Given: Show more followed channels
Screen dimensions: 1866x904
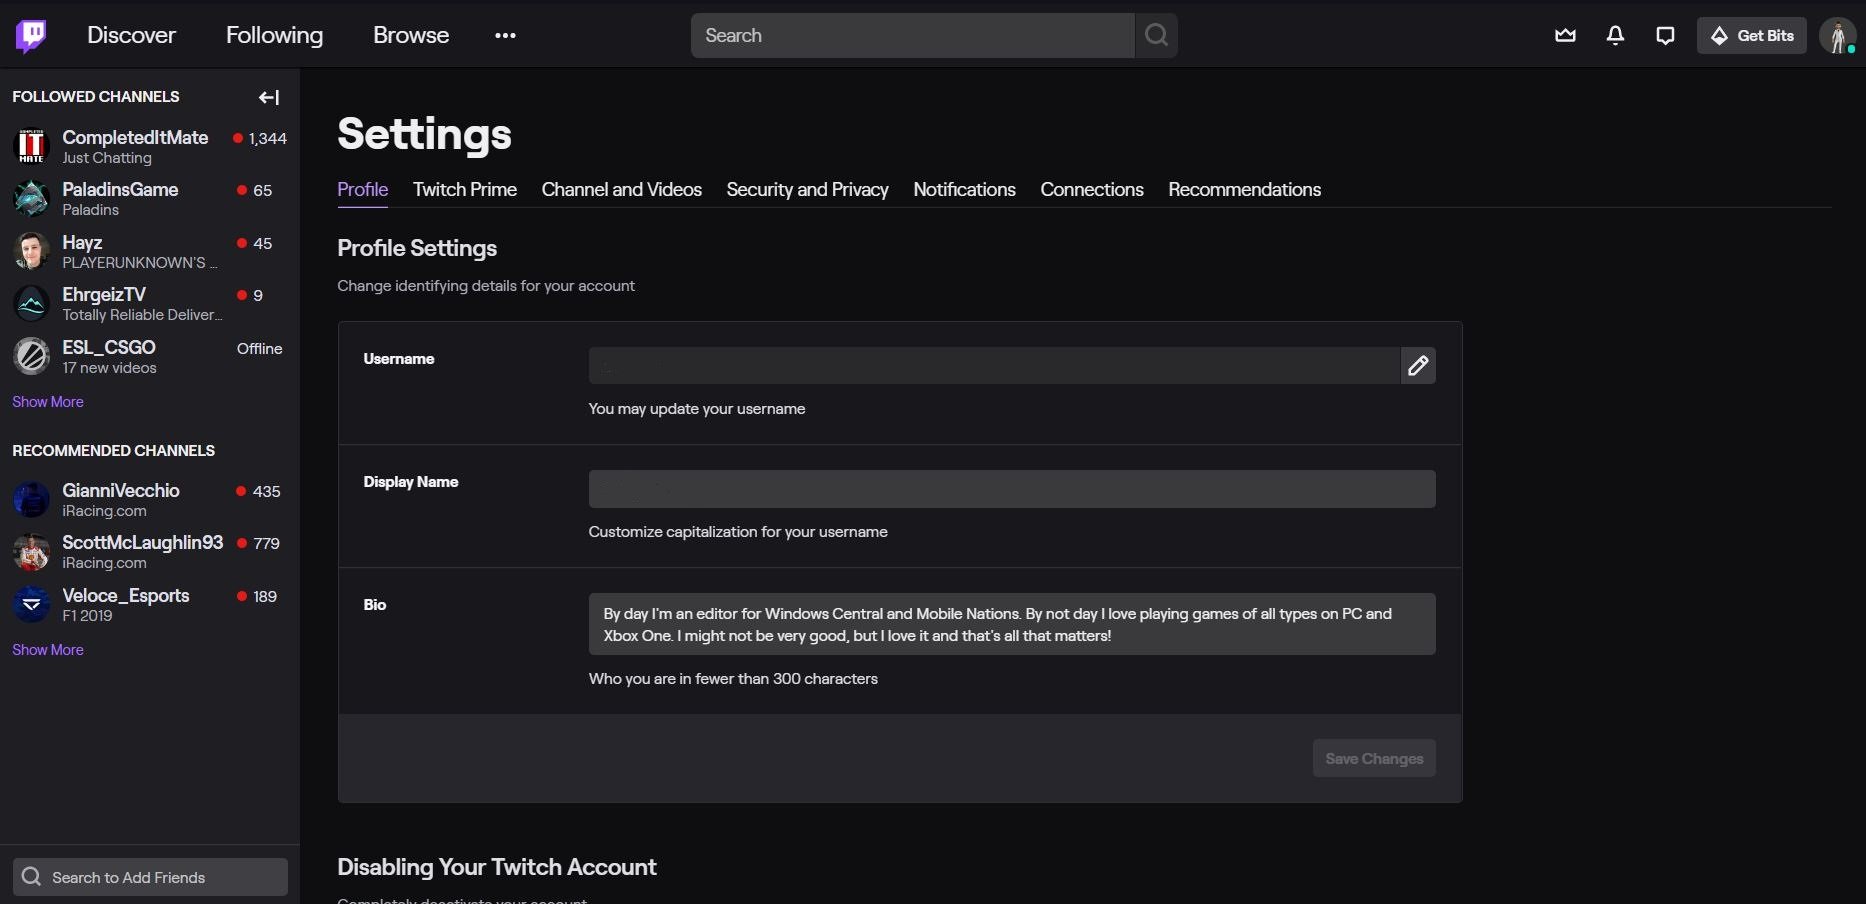Looking at the screenshot, I should coord(48,402).
